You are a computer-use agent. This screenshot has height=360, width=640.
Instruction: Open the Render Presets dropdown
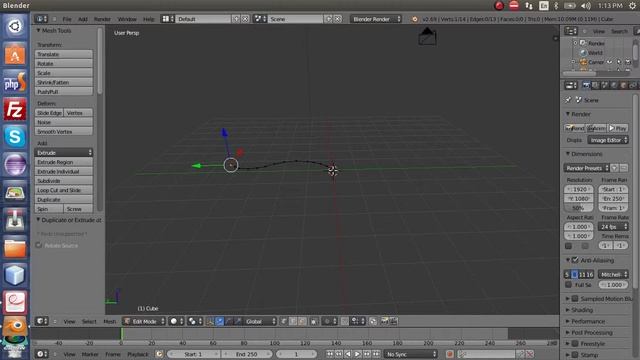click(x=586, y=168)
